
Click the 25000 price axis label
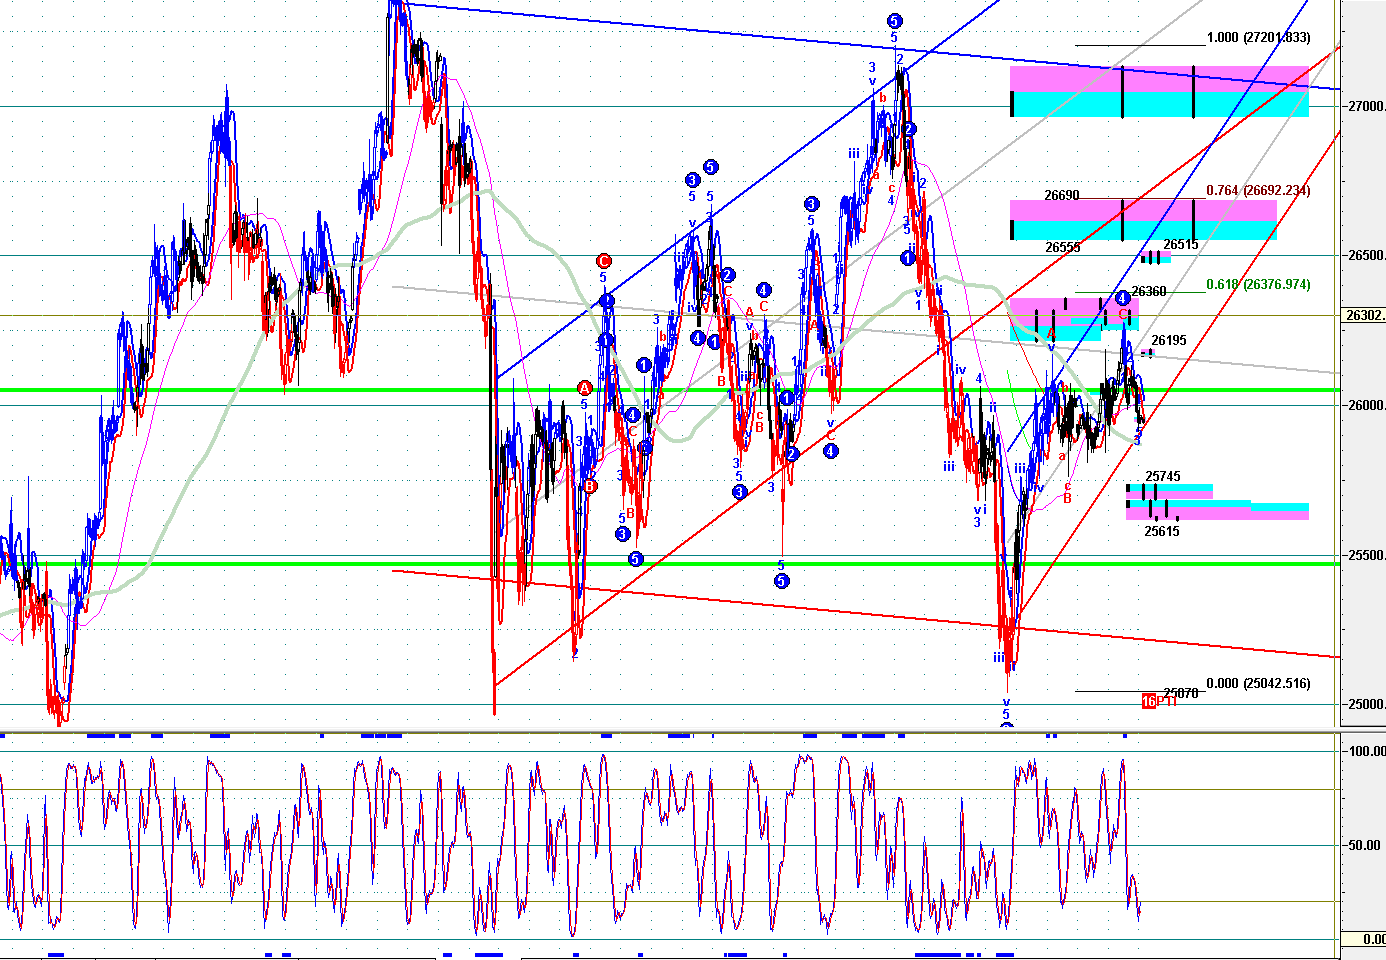(x=1365, y=704)
